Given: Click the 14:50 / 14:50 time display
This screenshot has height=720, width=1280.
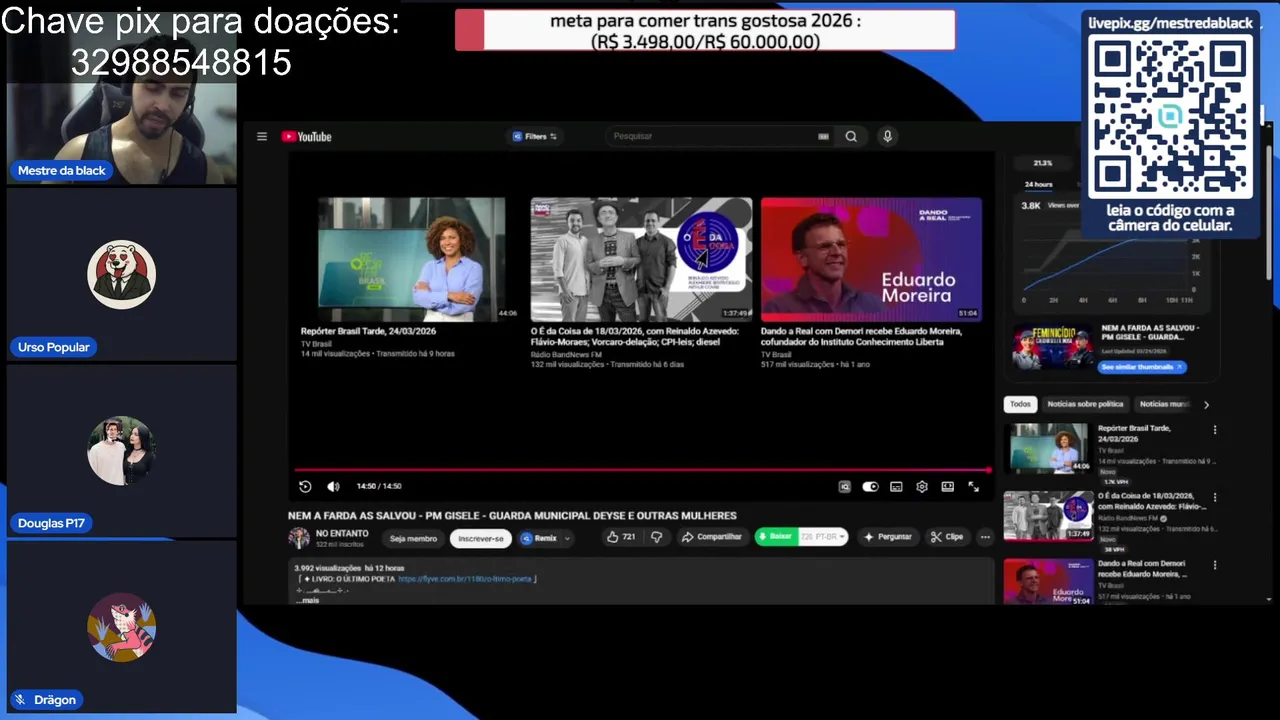Looking at the screenshot, I should tap(379, 486).
